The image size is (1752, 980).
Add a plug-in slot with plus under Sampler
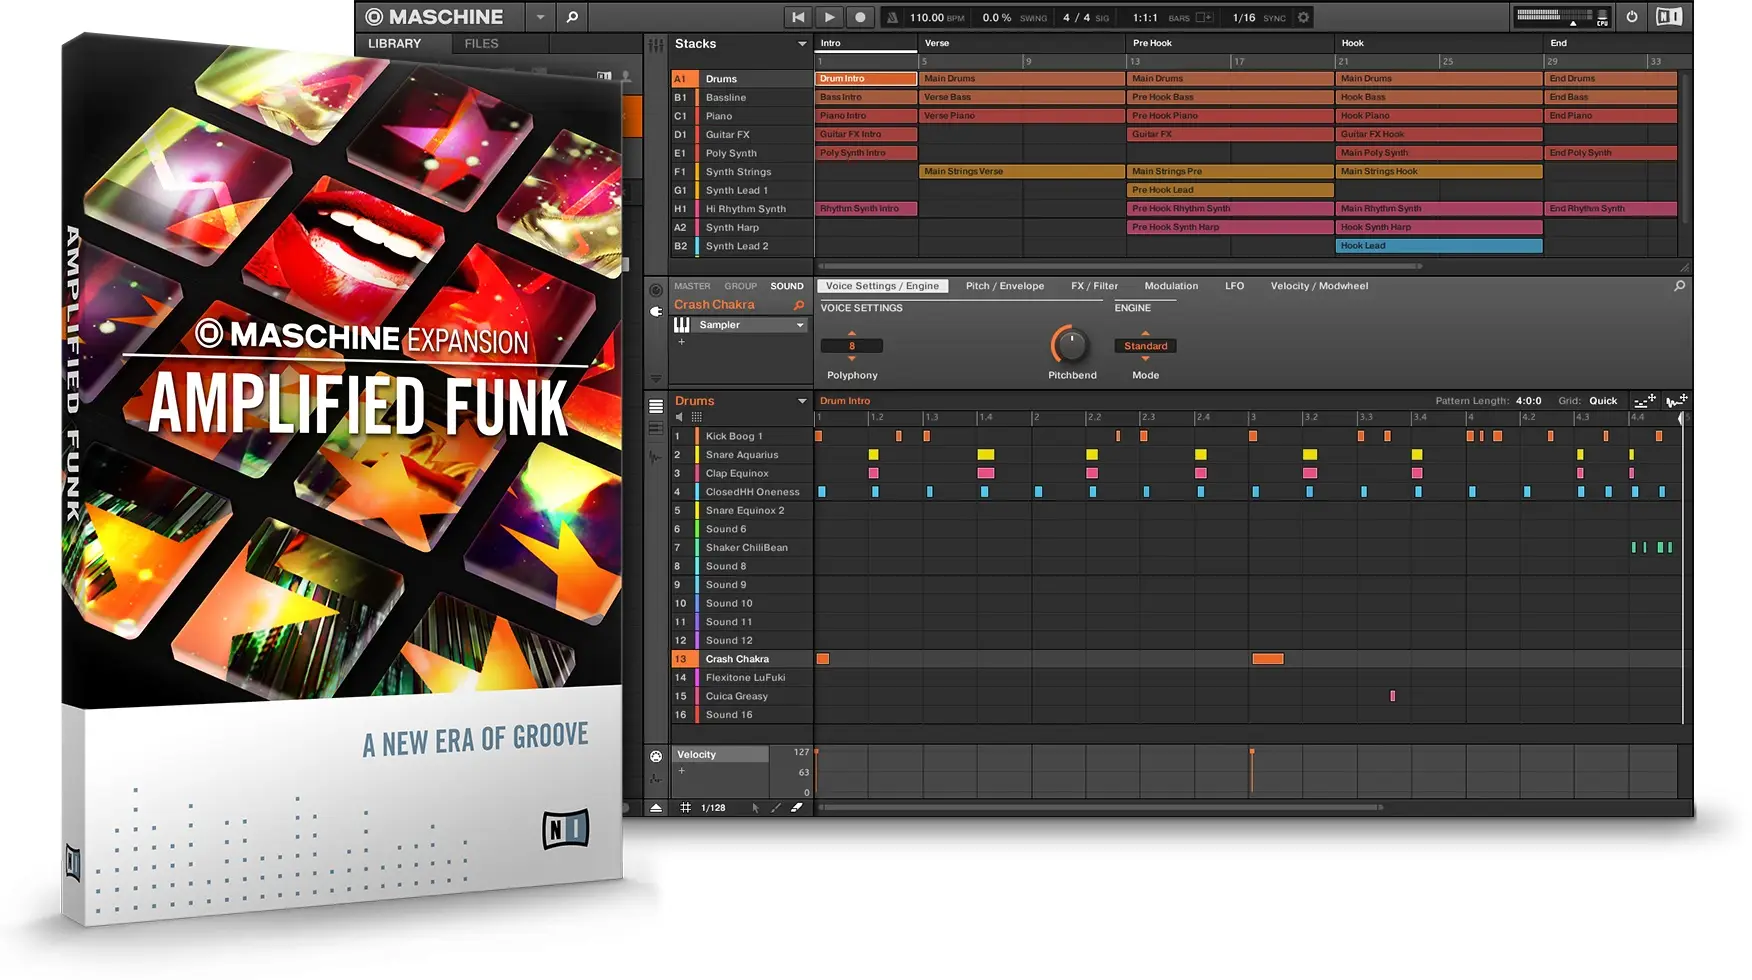(x=682, y=342)
